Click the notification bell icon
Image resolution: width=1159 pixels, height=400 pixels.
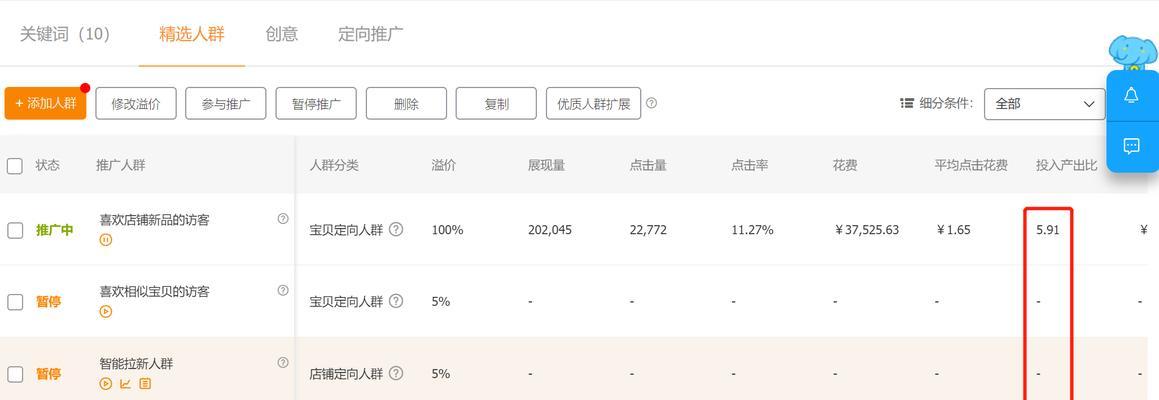click(1131, 95)
